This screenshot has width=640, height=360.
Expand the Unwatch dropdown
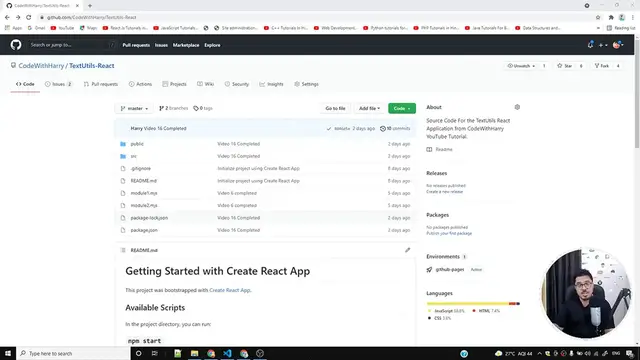[521, 66]
